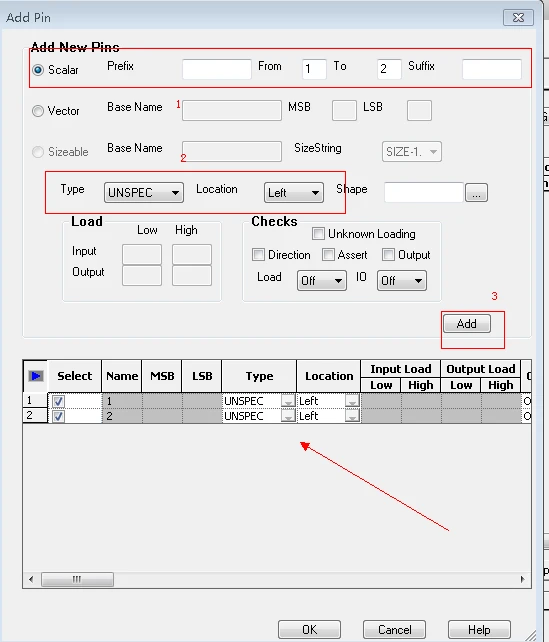This screenshot has height=642, width=549.
Task: Expand the Type UNSPEC dropdown
Action: 144,192
